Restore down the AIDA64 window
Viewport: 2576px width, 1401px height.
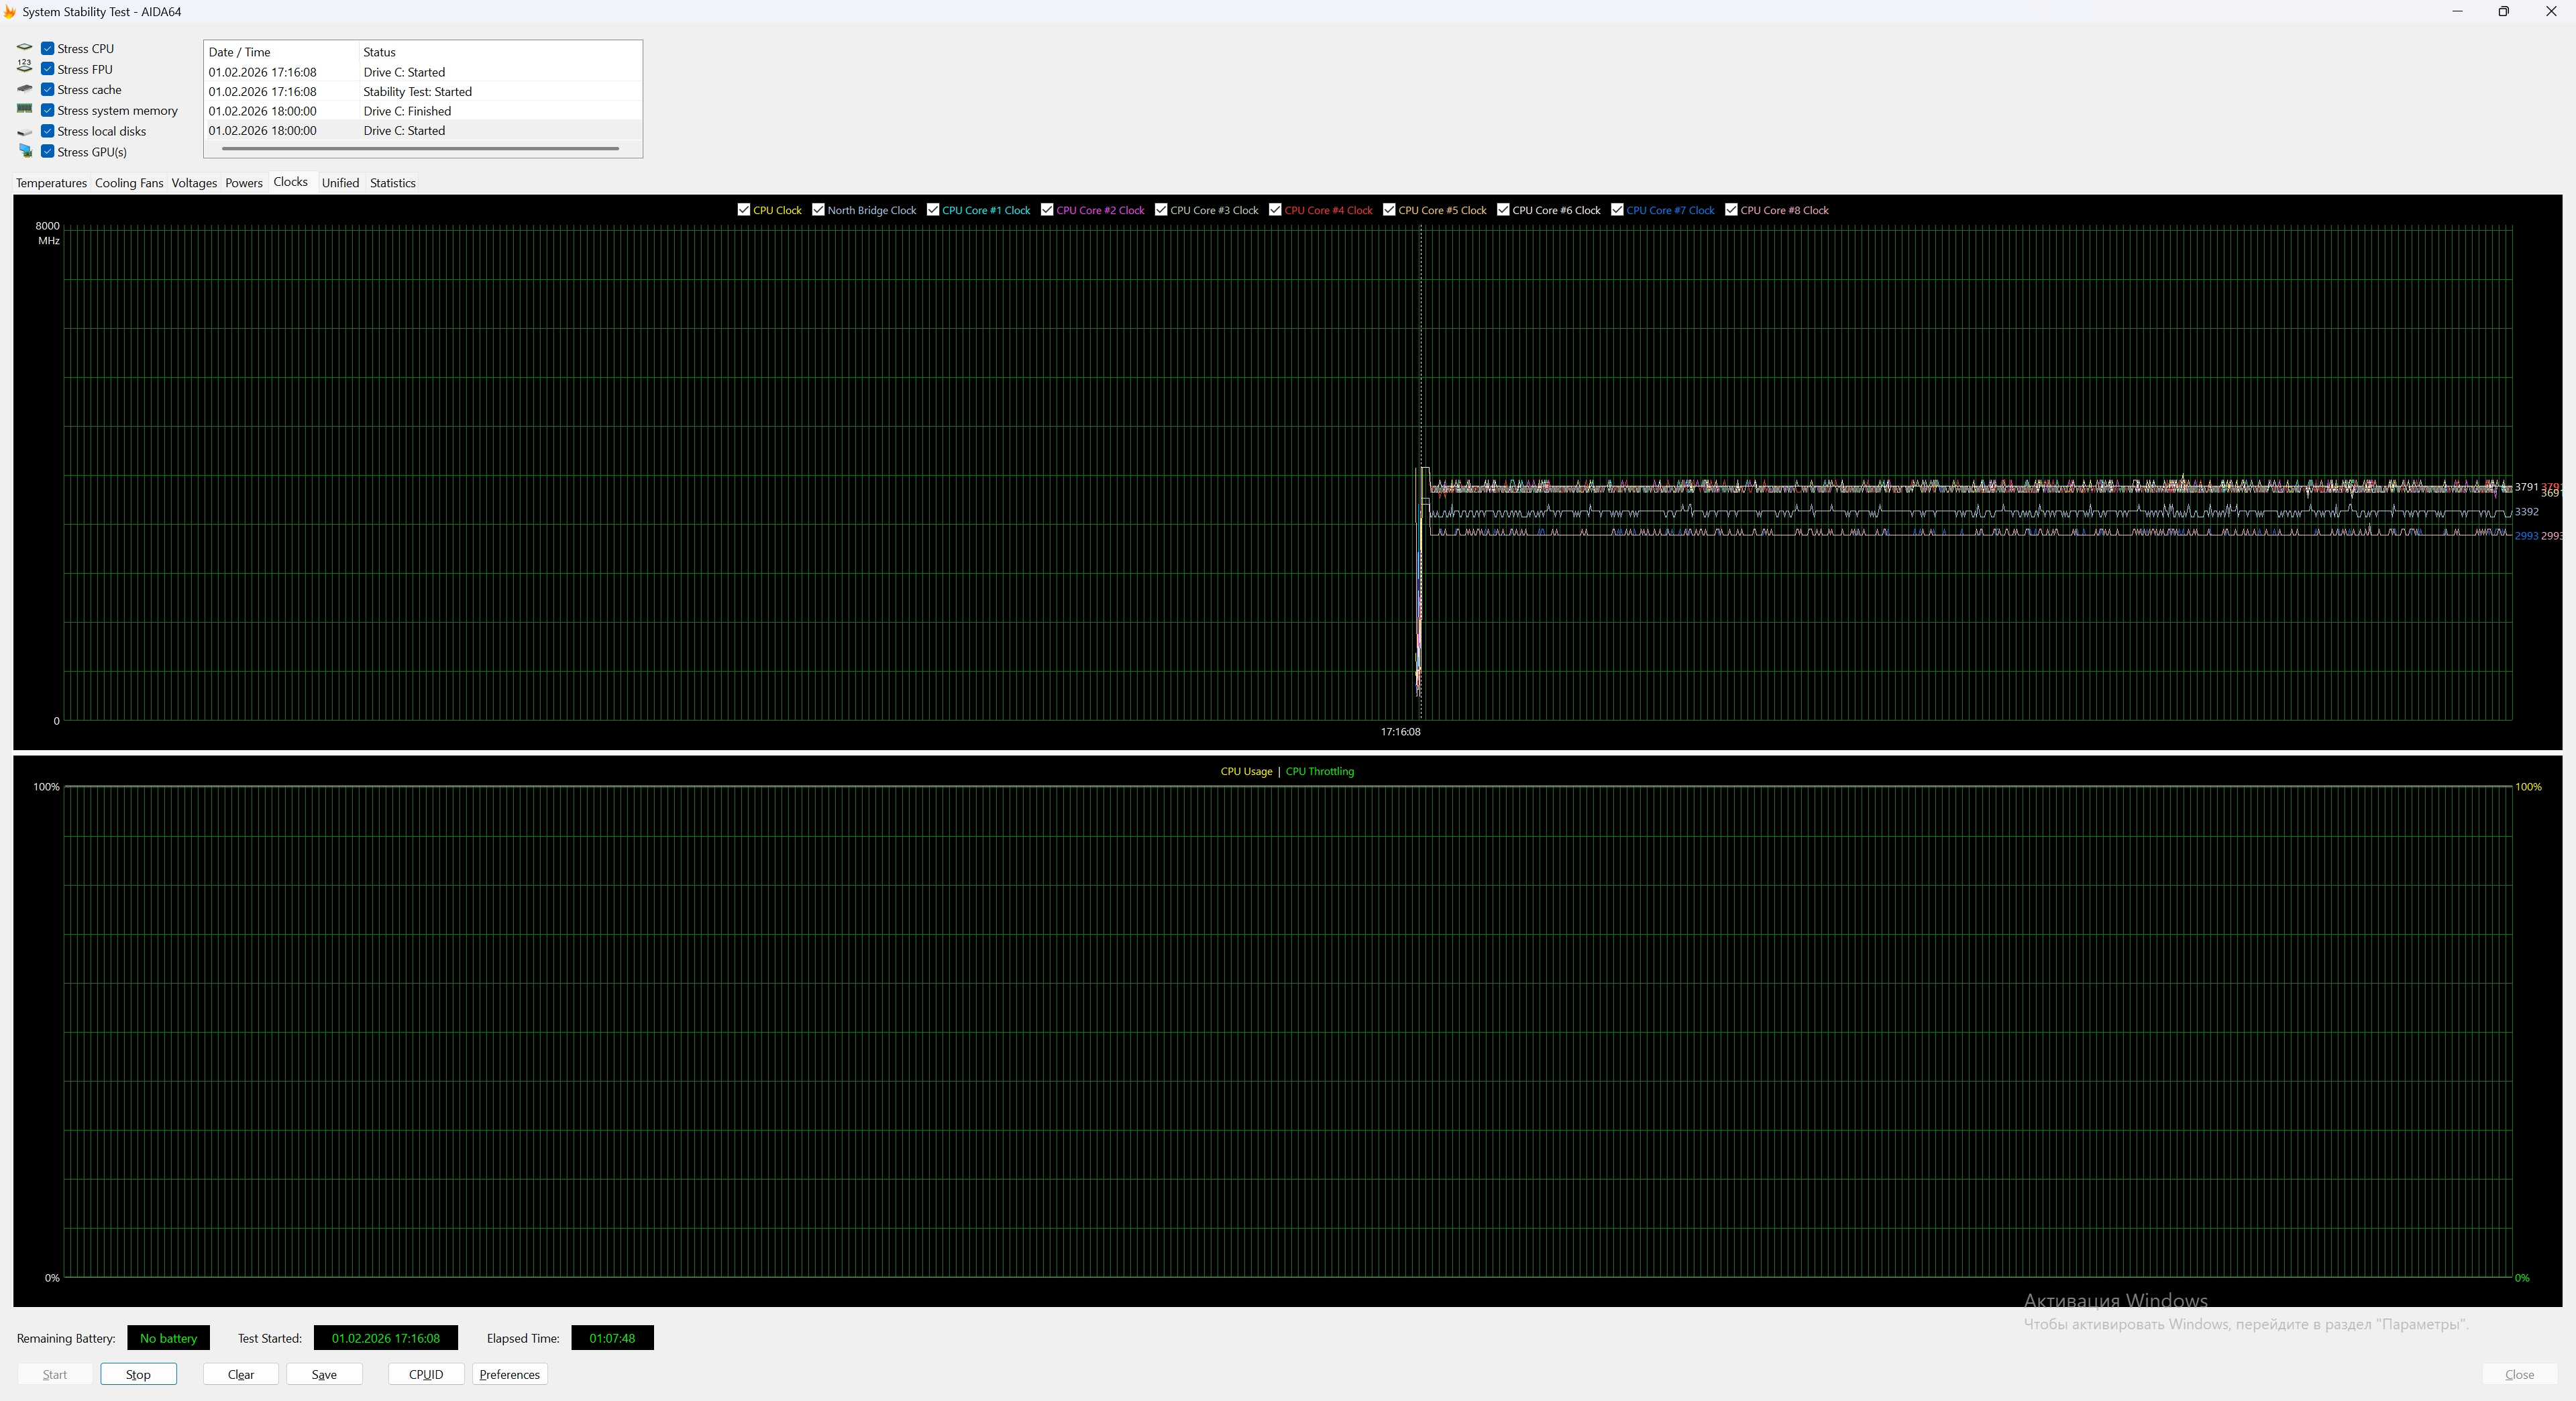point(2503,12)
